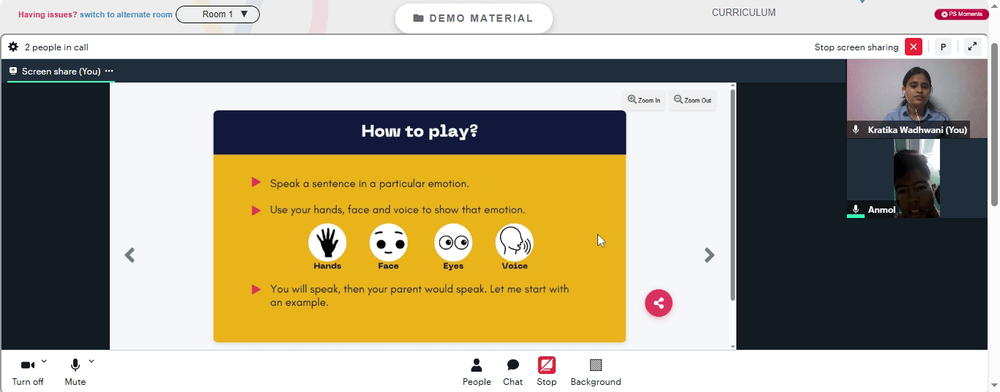Select the Screen share (You) tab
Viewport: 1000px width, 392px height.
[61, 71]
